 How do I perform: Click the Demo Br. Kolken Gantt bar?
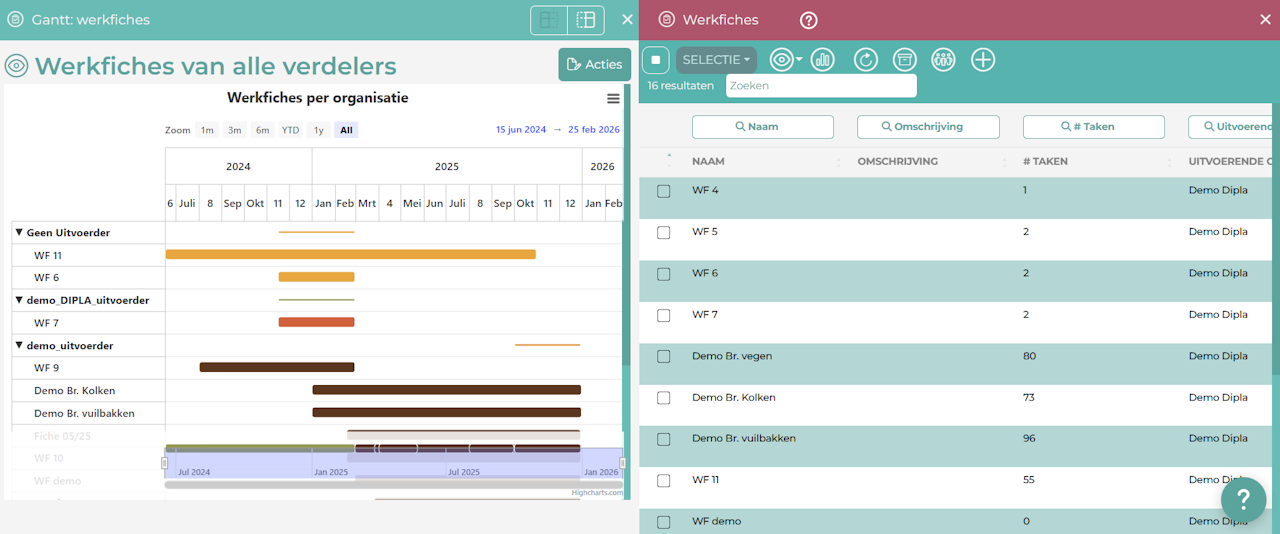pyautogui.click(x=446, y=390)
